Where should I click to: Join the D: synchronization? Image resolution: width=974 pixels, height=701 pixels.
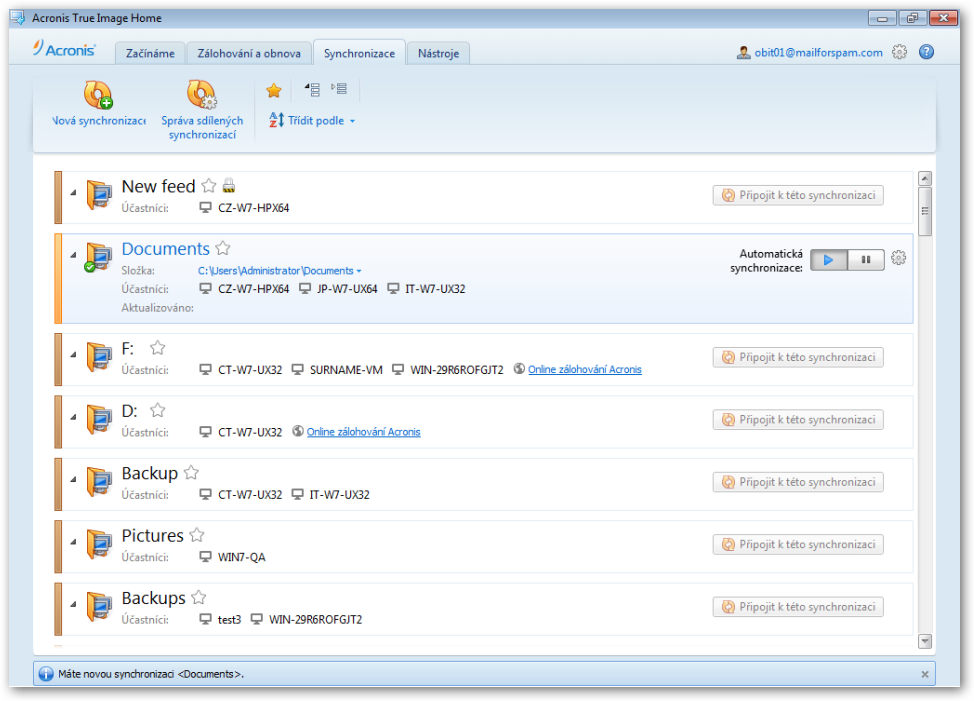(798, 420)
